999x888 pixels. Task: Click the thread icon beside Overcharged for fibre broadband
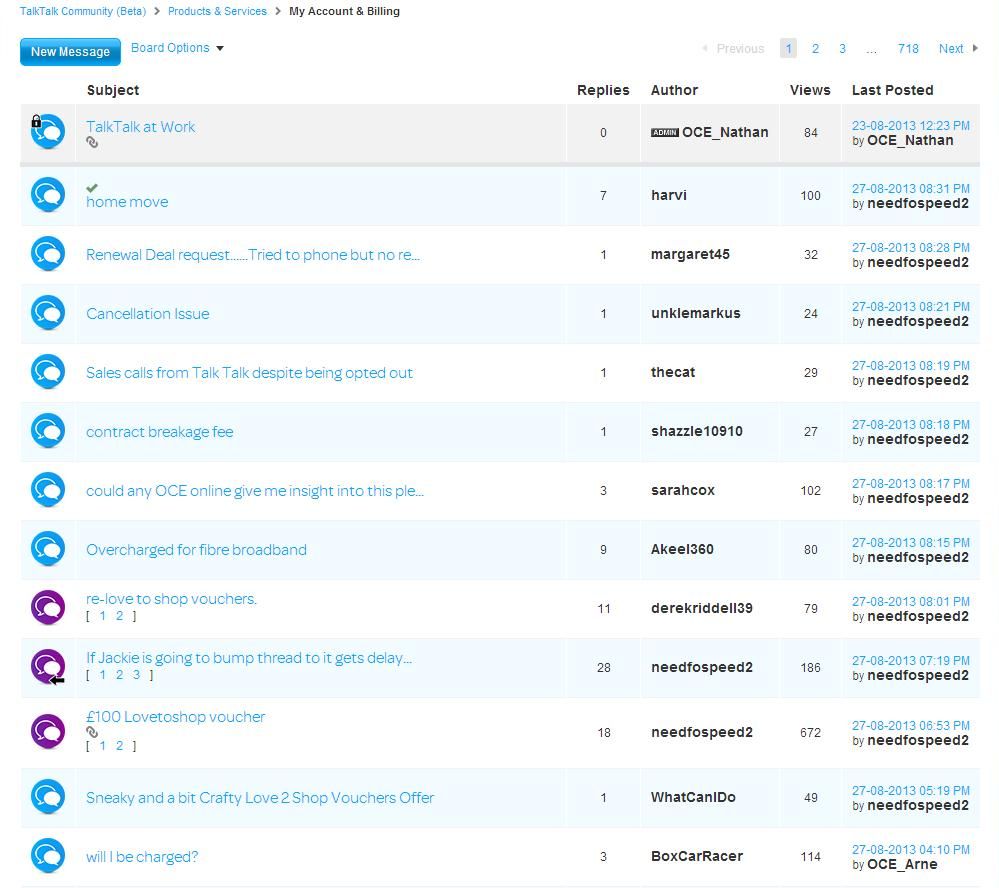point(48,549)
